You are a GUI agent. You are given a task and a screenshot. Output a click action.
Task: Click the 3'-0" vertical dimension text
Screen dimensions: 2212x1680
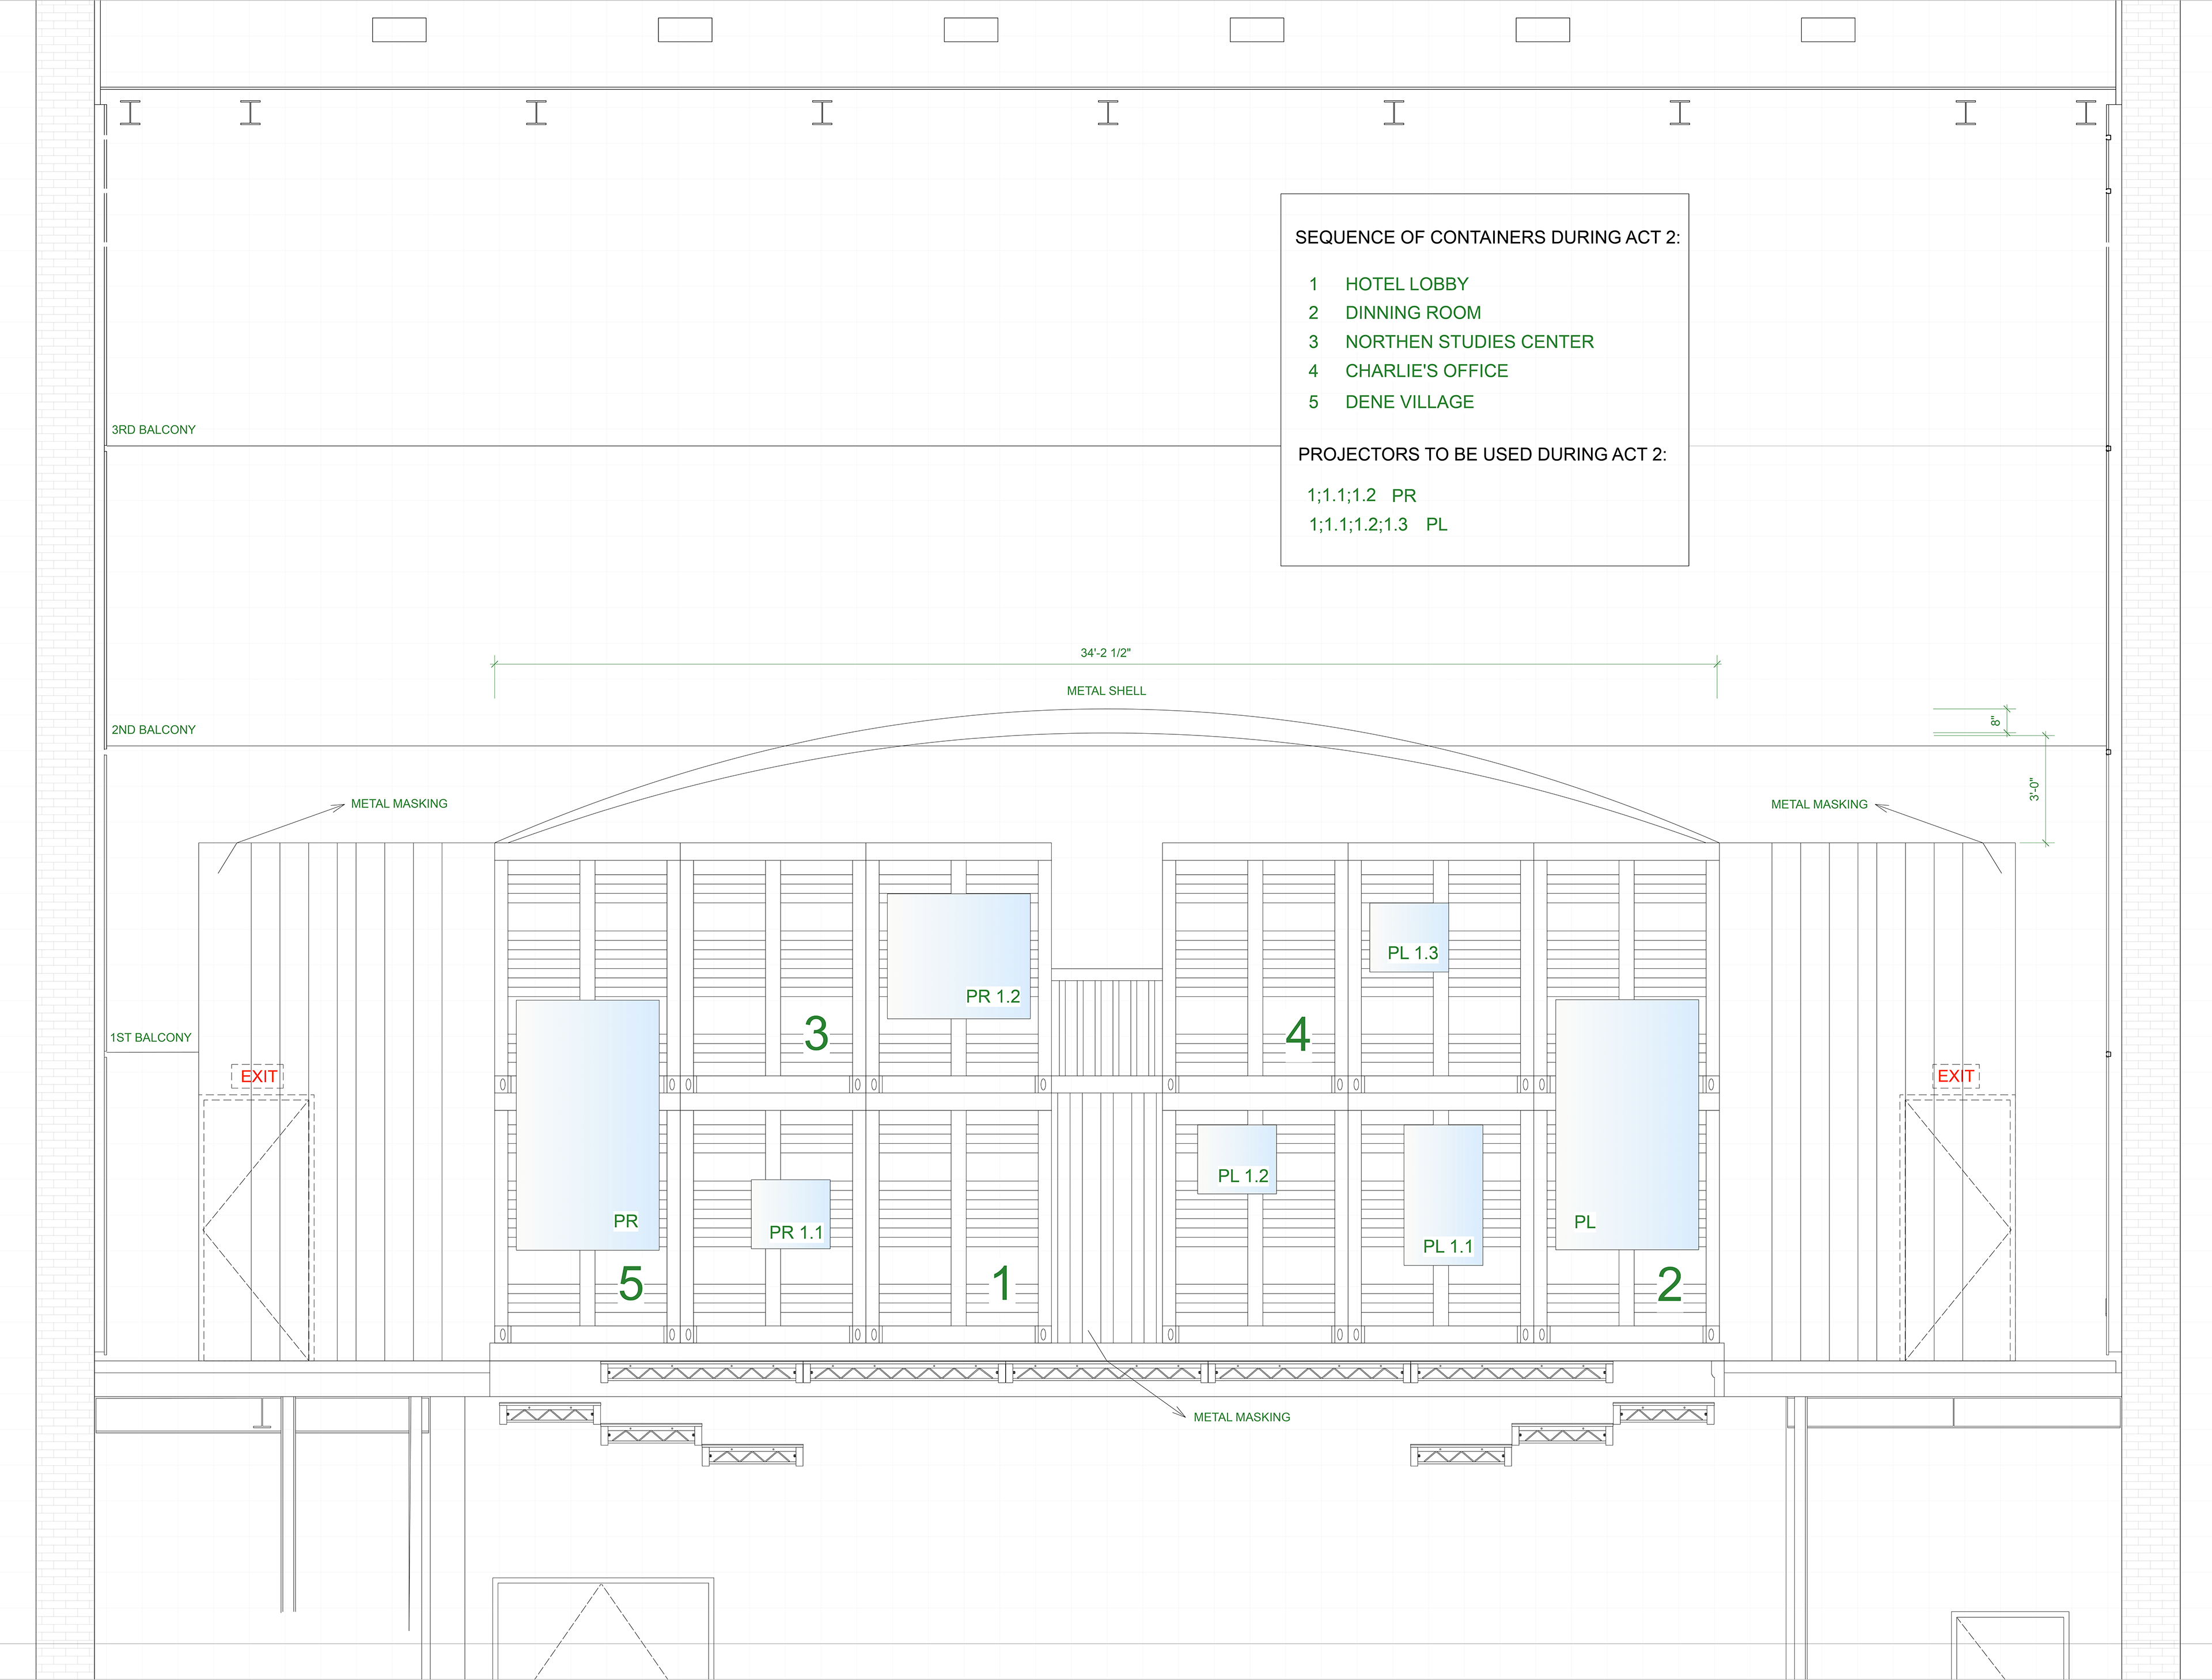click(x=2033, y=789)
